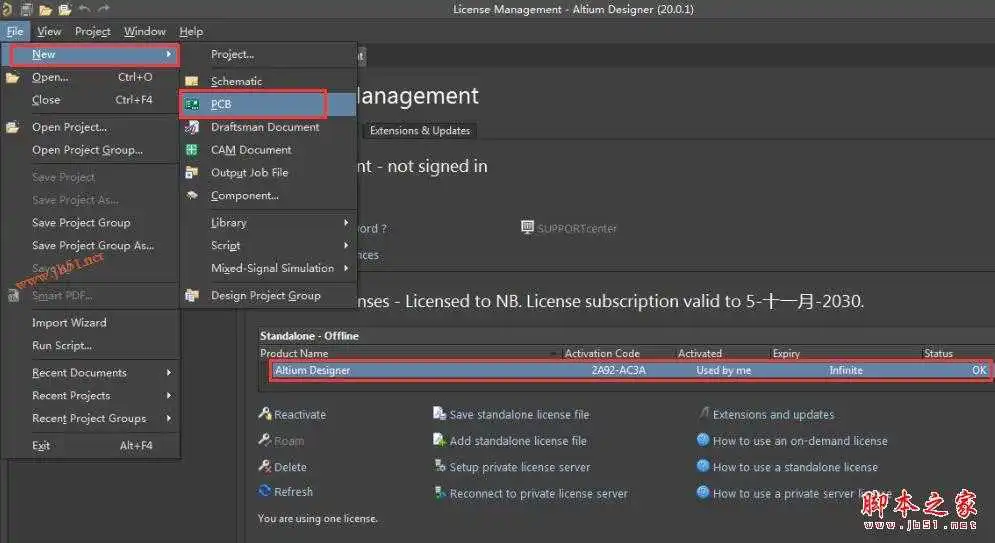This screenshot has height=543, width=995.
Task: Click Save standalone license file link
Action: click(519, 415)
